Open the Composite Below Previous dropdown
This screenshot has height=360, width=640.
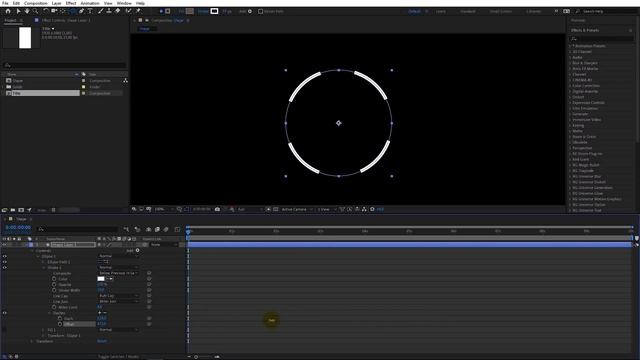(118, 273)
